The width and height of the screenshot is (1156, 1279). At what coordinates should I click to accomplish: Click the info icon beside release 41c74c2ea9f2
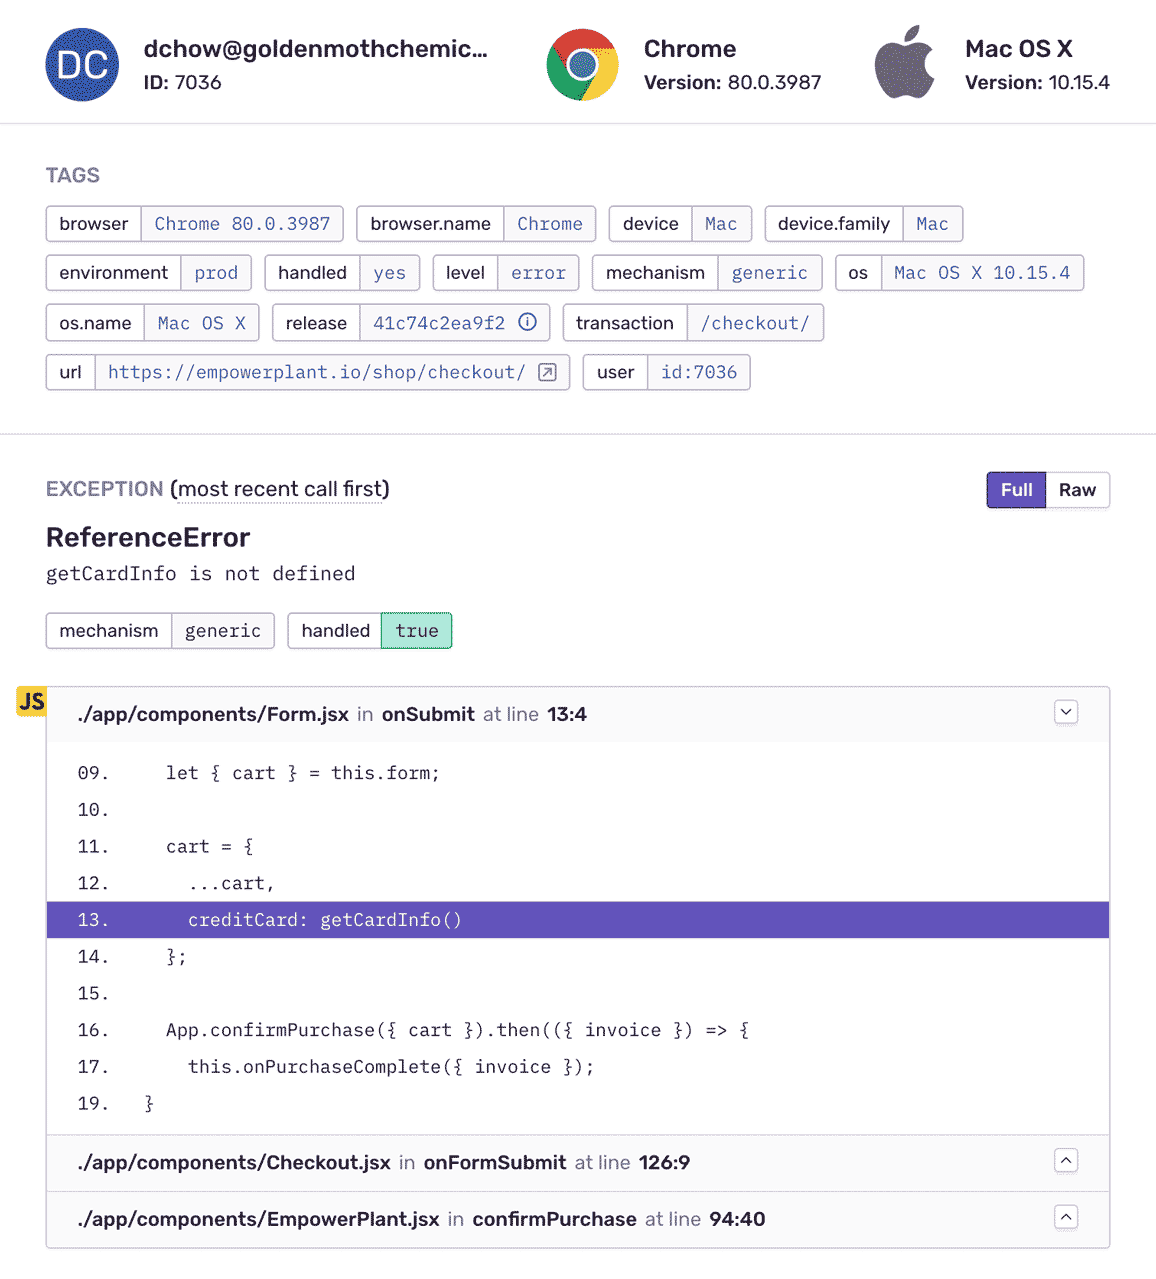pyautogui.click(x=527, y=322)
